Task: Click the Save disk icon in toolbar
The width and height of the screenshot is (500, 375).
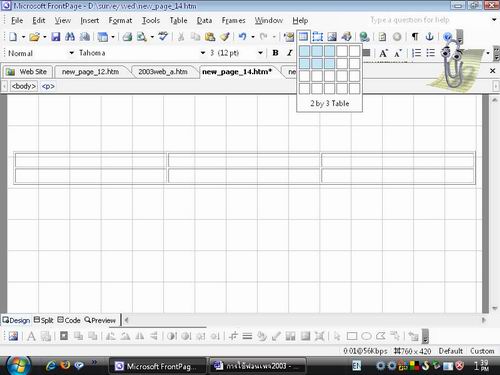Action: click(56, 37)
